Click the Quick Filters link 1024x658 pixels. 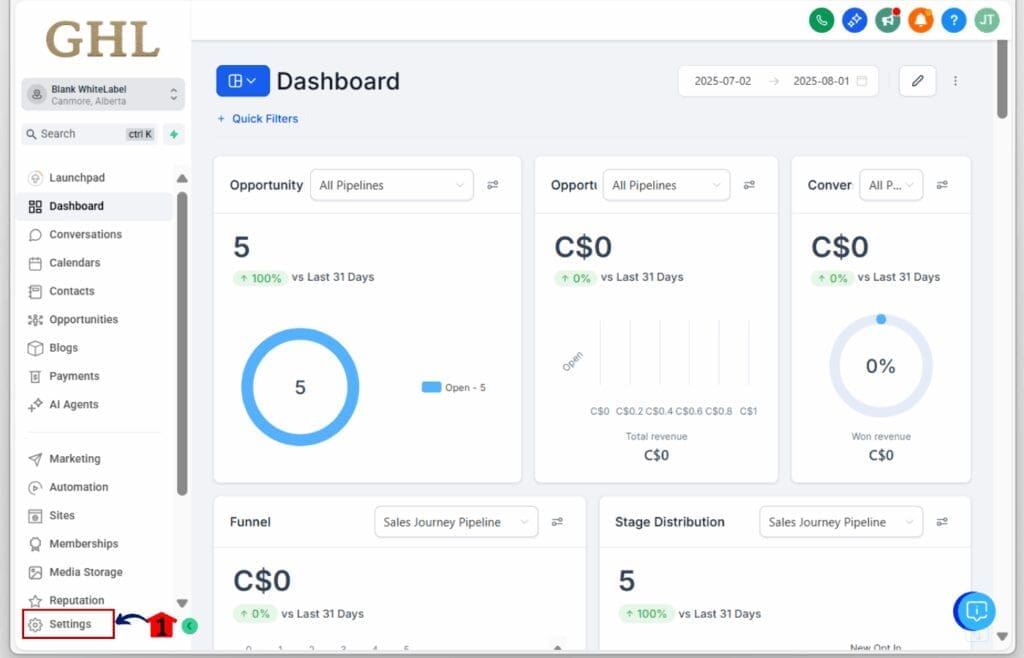click(x=258, y=119)
